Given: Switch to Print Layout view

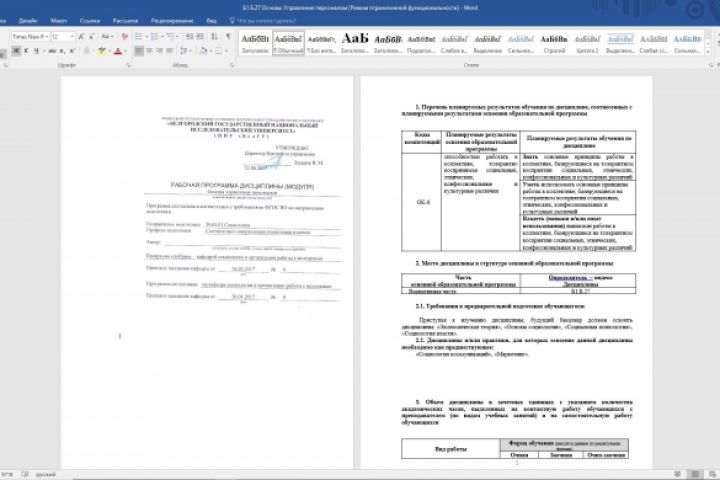Looking at the screenshot, I should point(695,474).
